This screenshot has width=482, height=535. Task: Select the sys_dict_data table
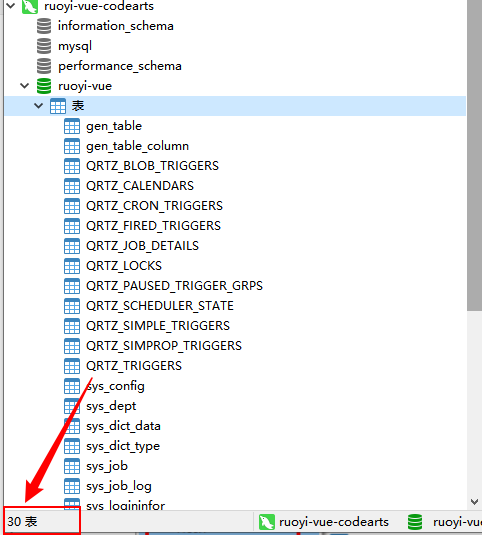point(123,426)
